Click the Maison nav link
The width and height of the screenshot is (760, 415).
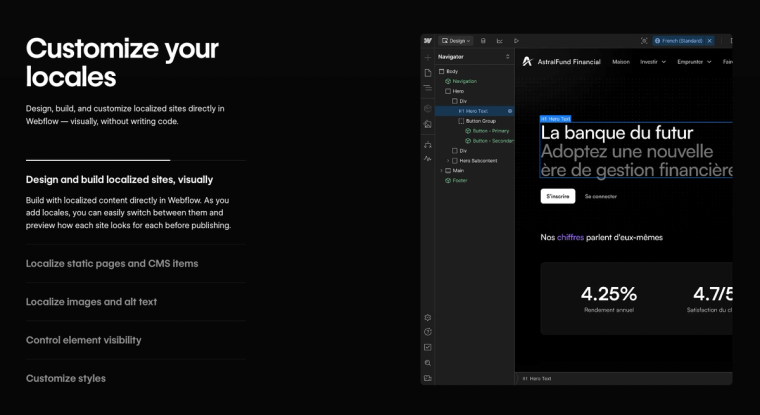point(621,62)
